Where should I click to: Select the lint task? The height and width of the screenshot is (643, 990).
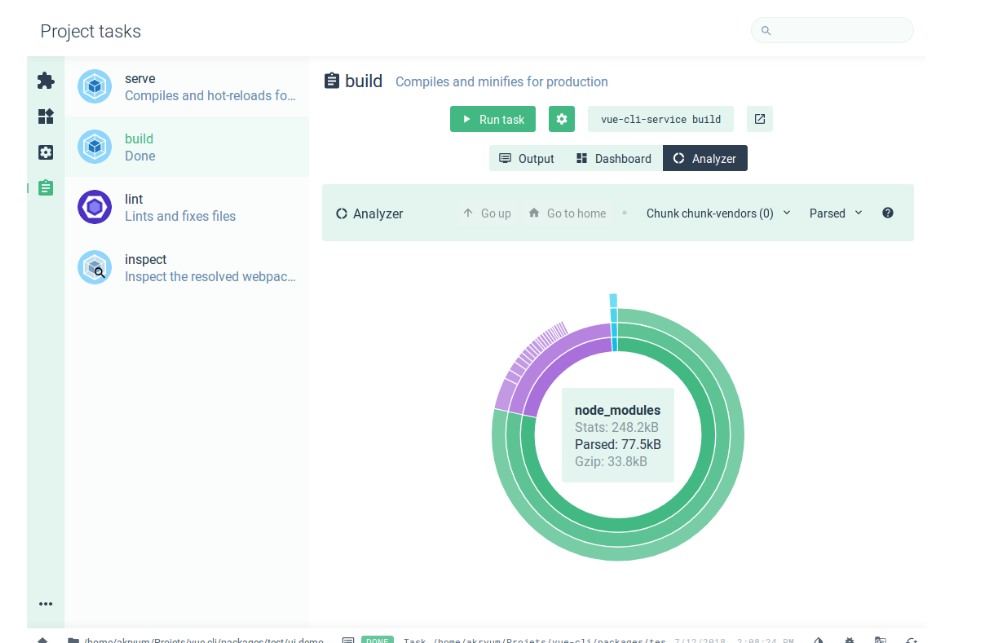pyautogui.click(x=187, y=207)
